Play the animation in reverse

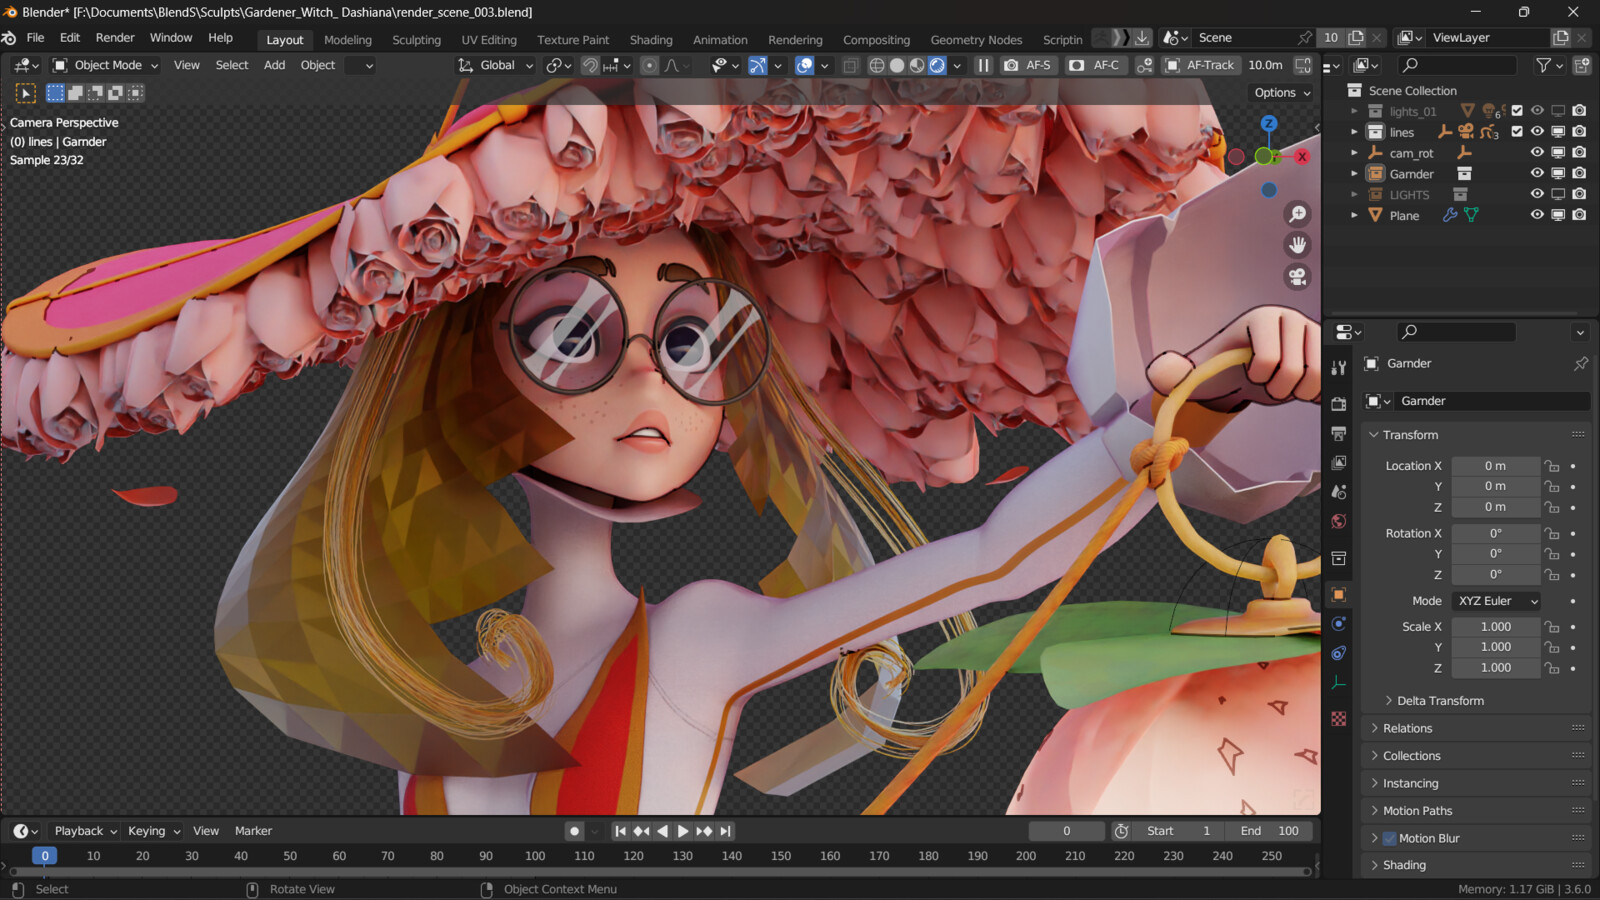(662, 831)
